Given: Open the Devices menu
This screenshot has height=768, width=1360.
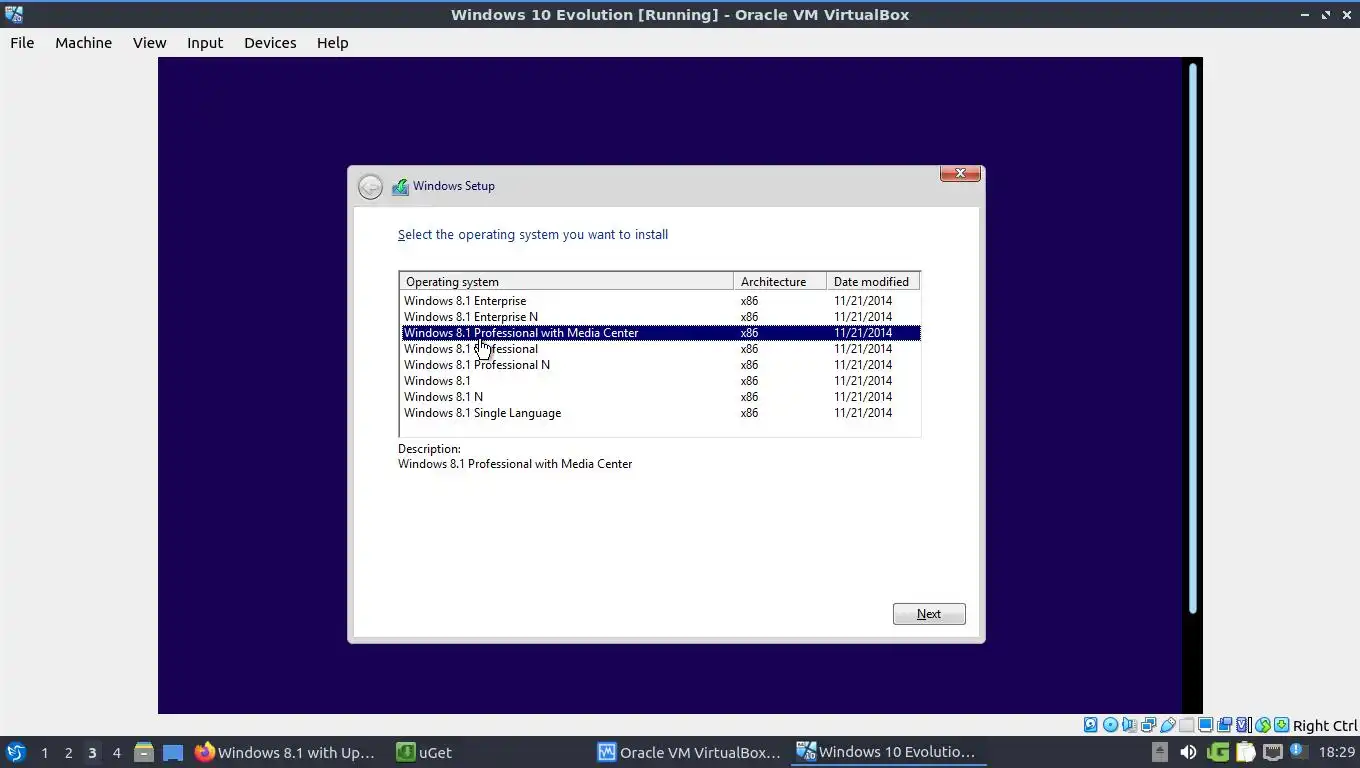Looking at the screenshot, I should 270,42.
